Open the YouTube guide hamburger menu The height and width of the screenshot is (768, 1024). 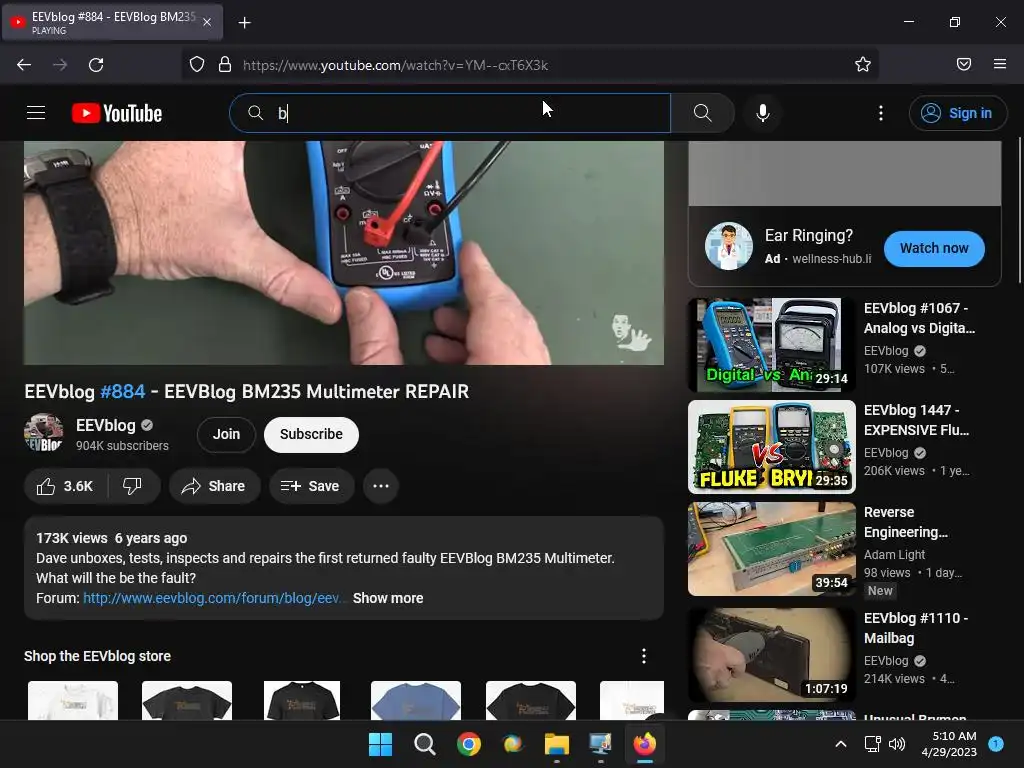[x=36, y=113]
